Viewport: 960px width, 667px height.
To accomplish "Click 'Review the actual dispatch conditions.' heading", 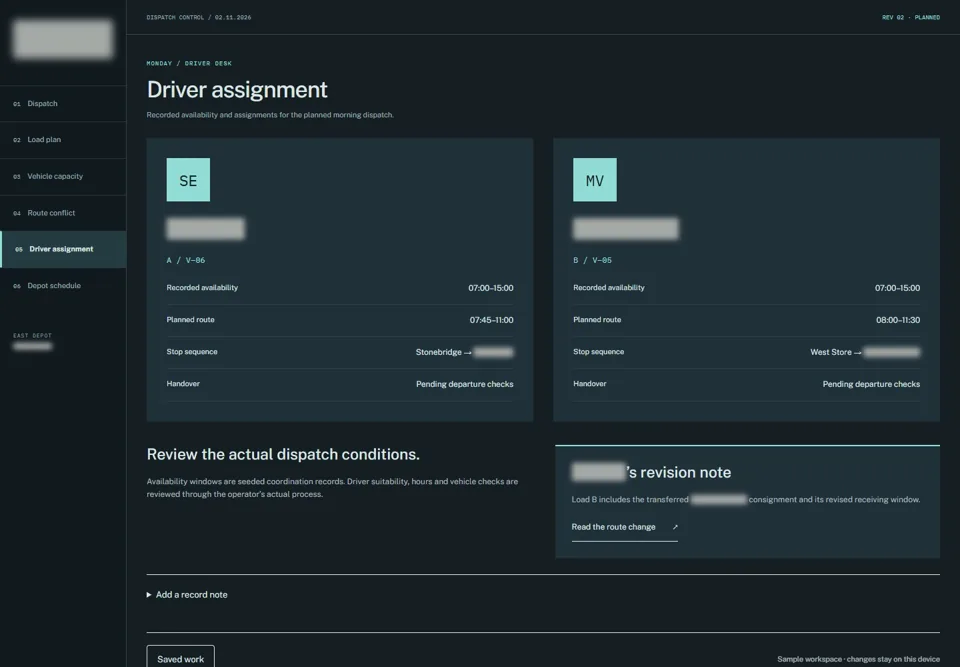I will coord(283,454).
